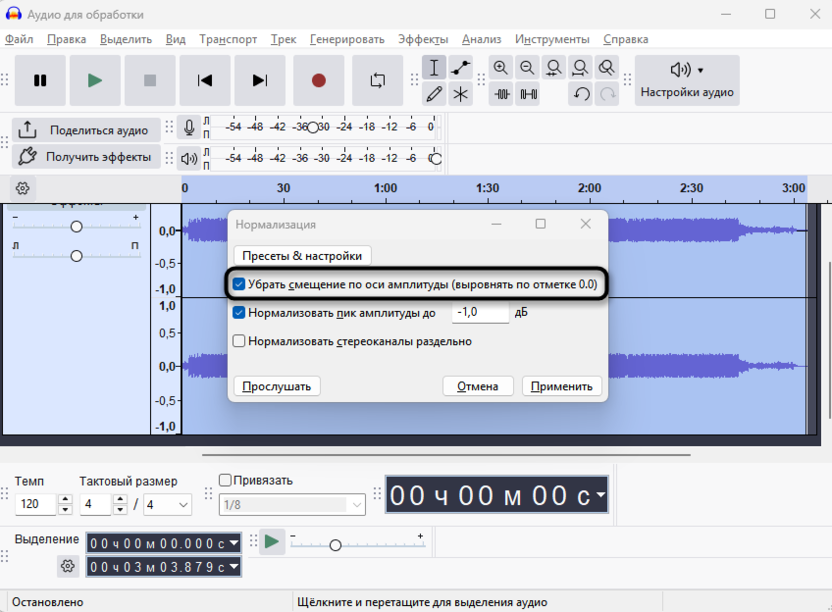The width and height of the screenshot is (832, 612).
Task: Select the Envelope tool
Action: pos(461,68)
